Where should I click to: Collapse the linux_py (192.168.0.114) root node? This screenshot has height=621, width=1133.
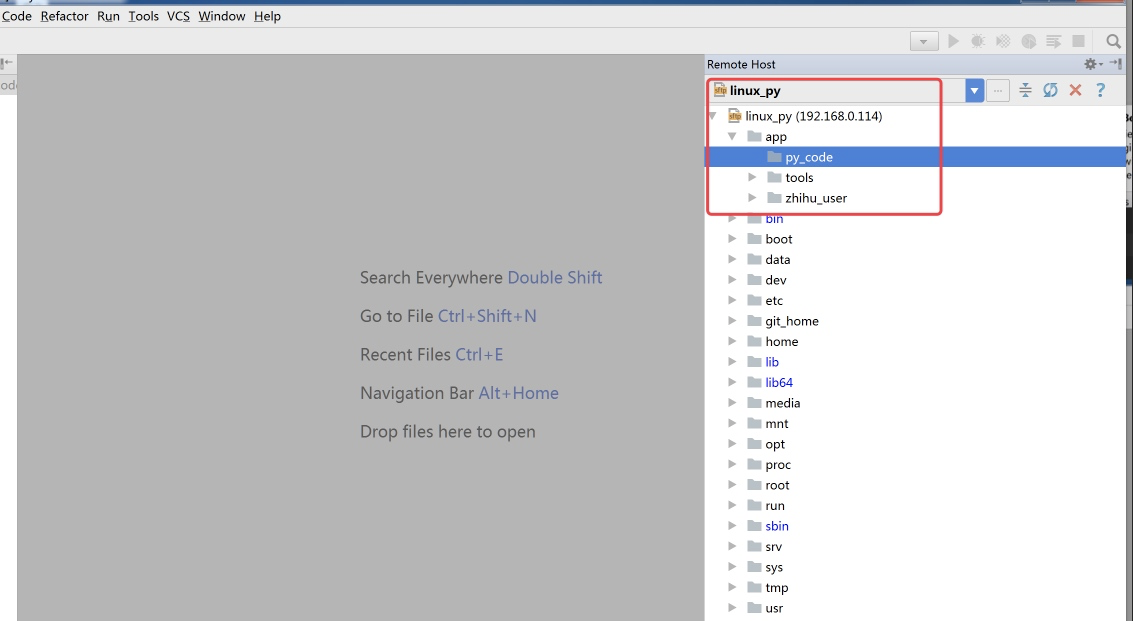713,116
